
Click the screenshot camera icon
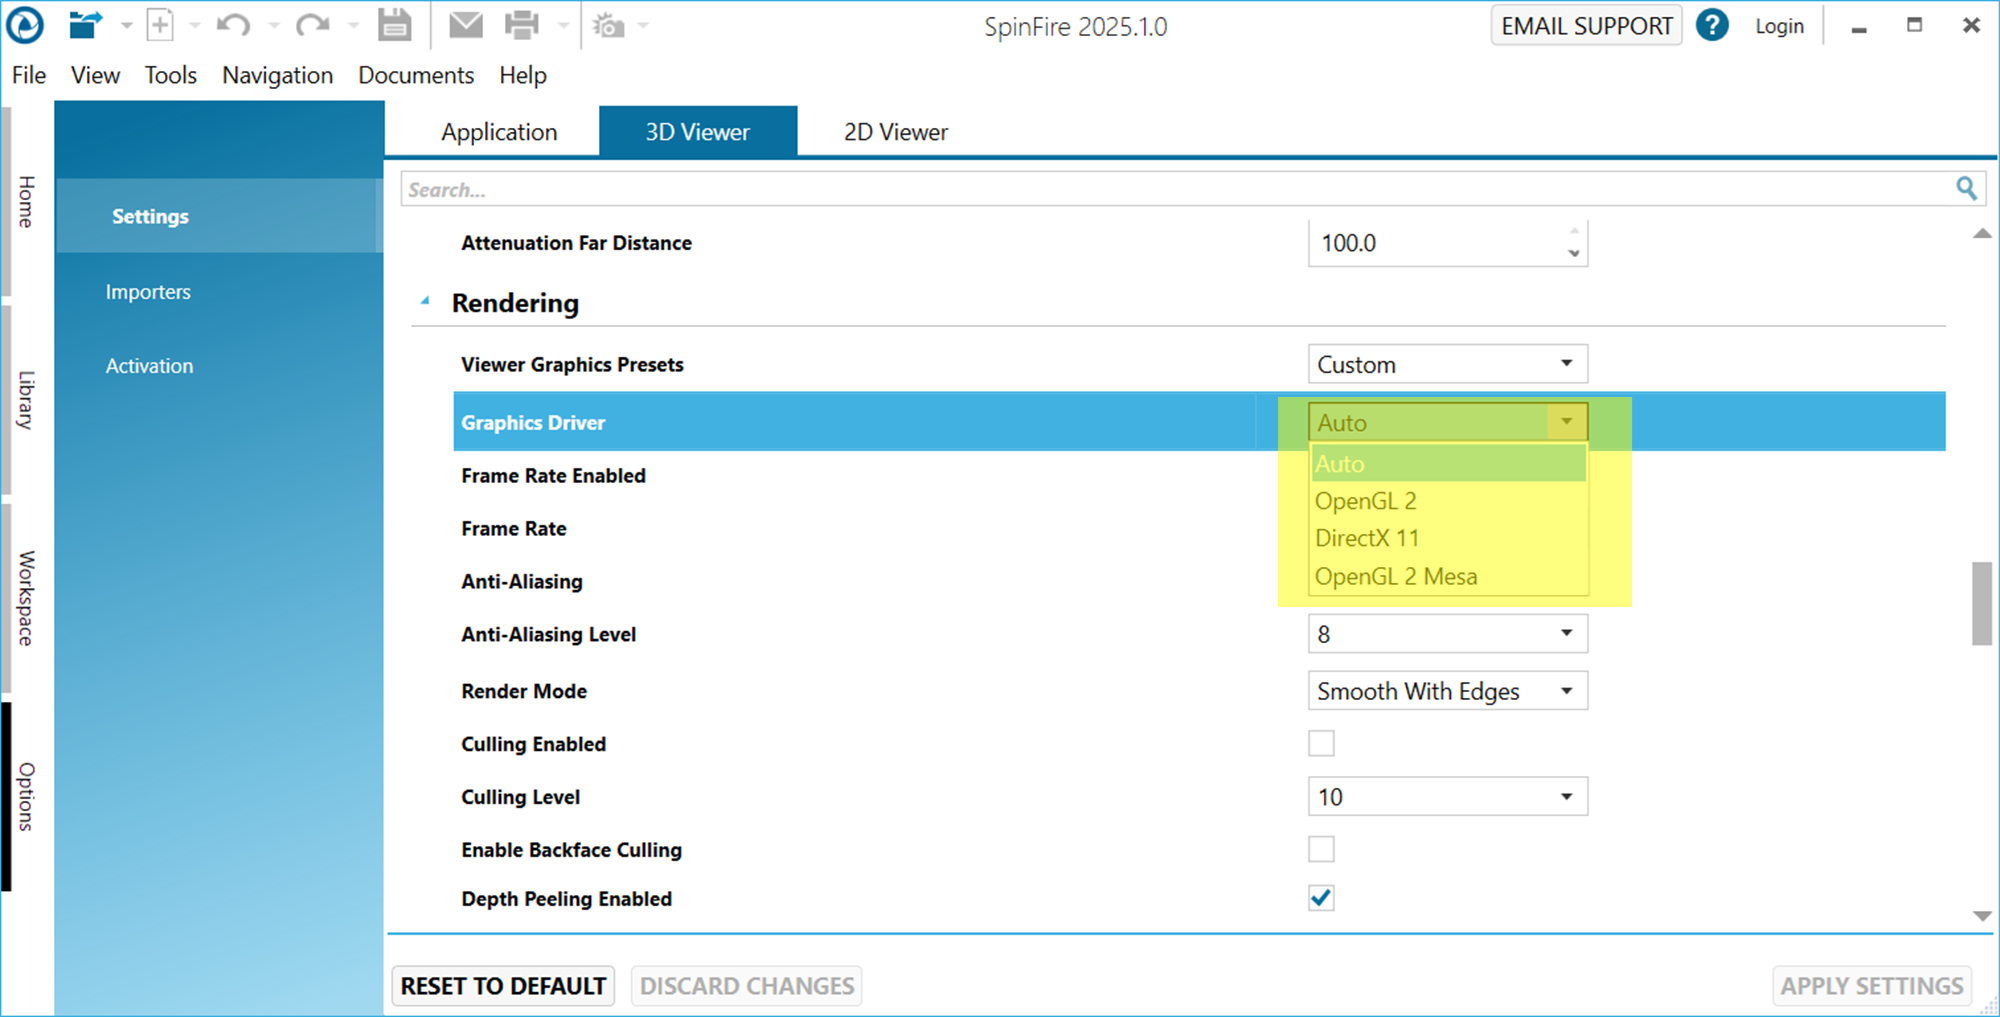tap(608, 25)
